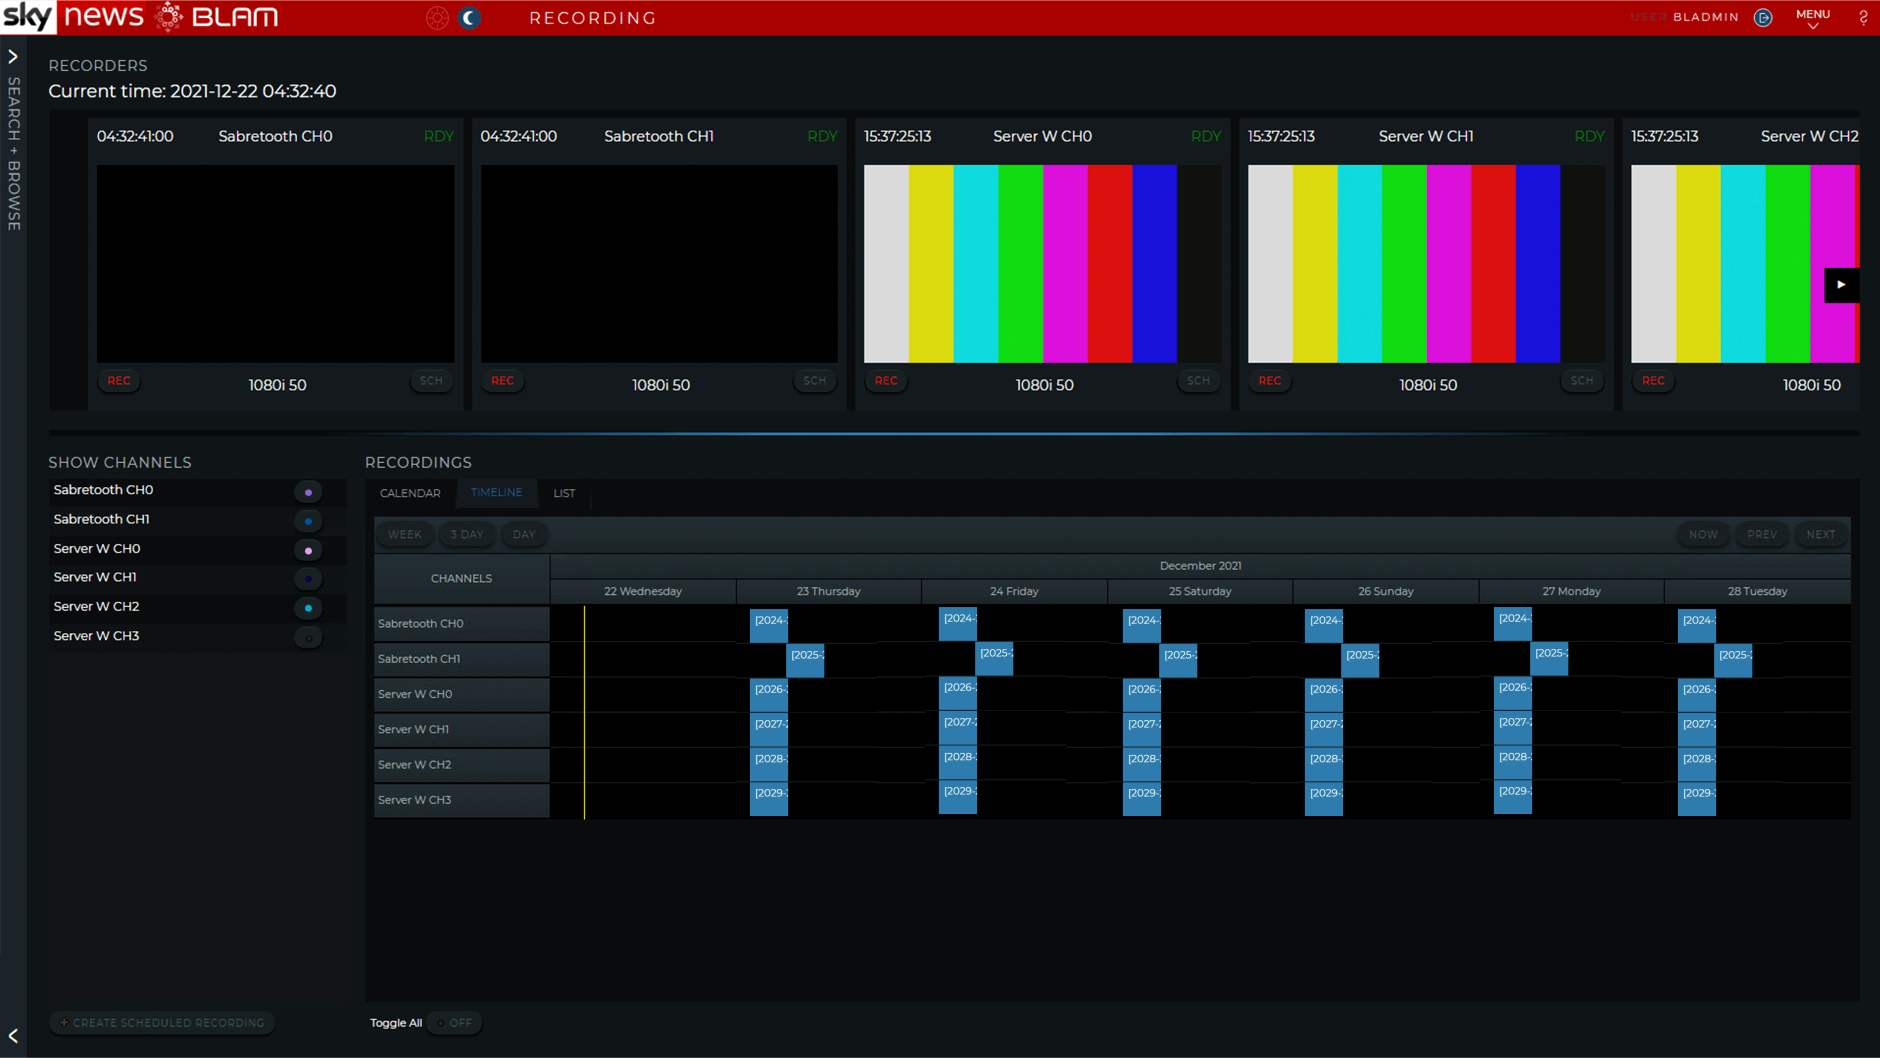Select Sabretooth CH0 row in timeline channels
1880x1058 pixels.
(x=461, y=623)
